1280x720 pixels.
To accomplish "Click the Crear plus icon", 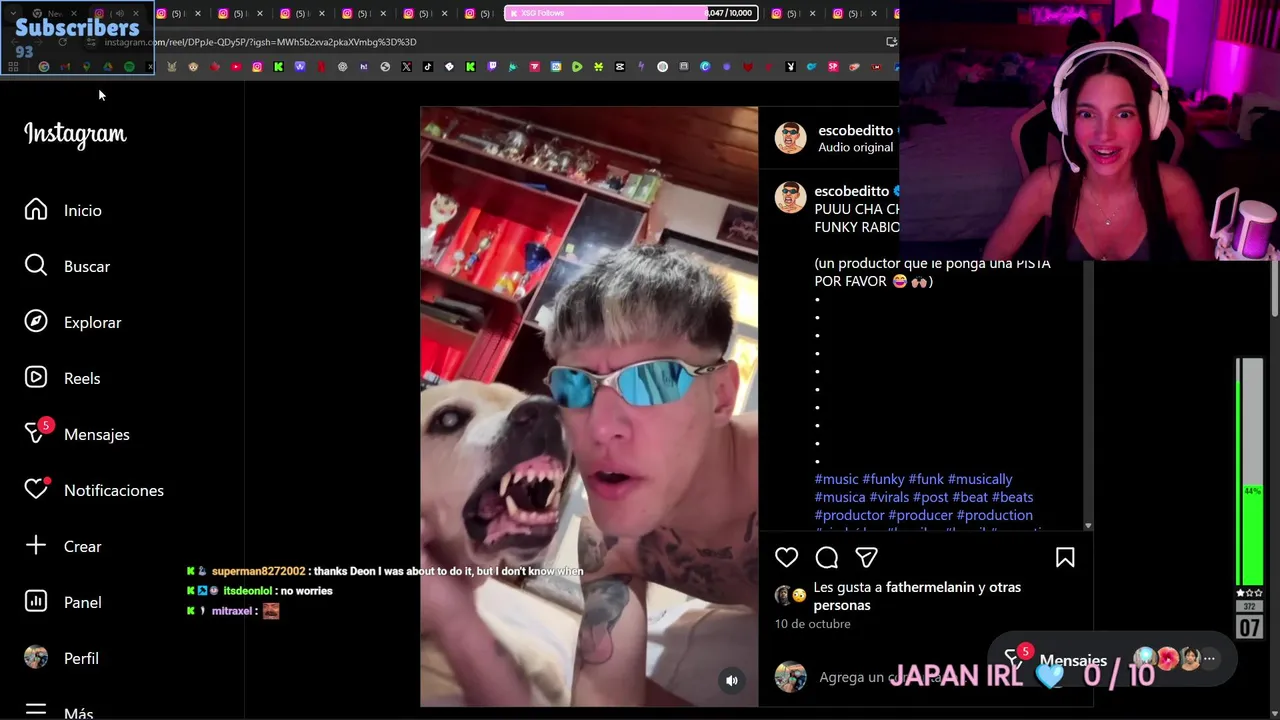I will pos(36,546).
